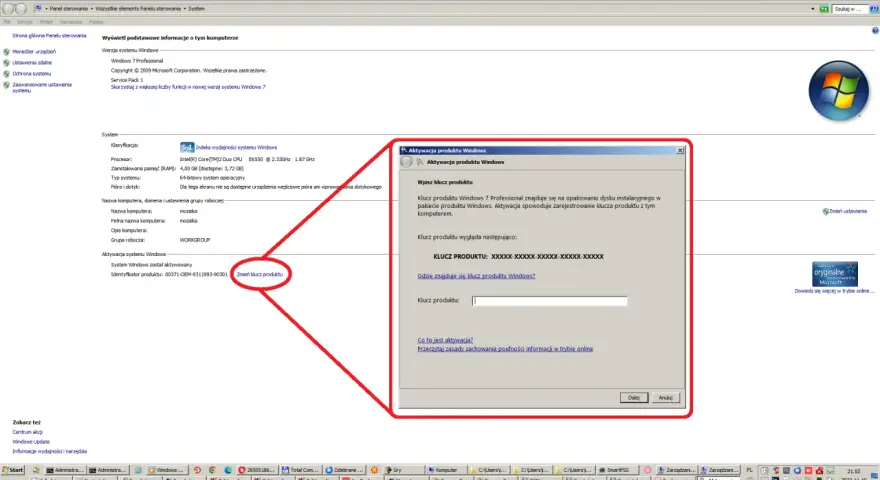Click the Windows Experience Index score badge
The width and height of the screenshot is (880, 480).
pos(187,147)
